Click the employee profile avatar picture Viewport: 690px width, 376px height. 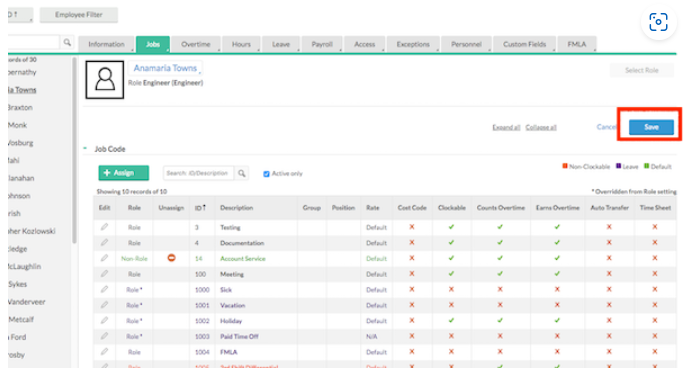pos(105,80)
